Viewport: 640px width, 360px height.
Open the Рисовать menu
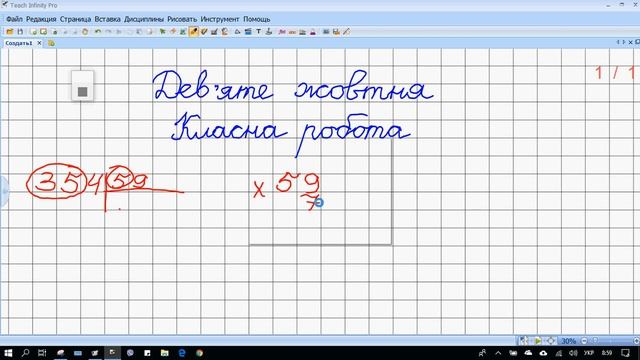(x=182, y=19)
